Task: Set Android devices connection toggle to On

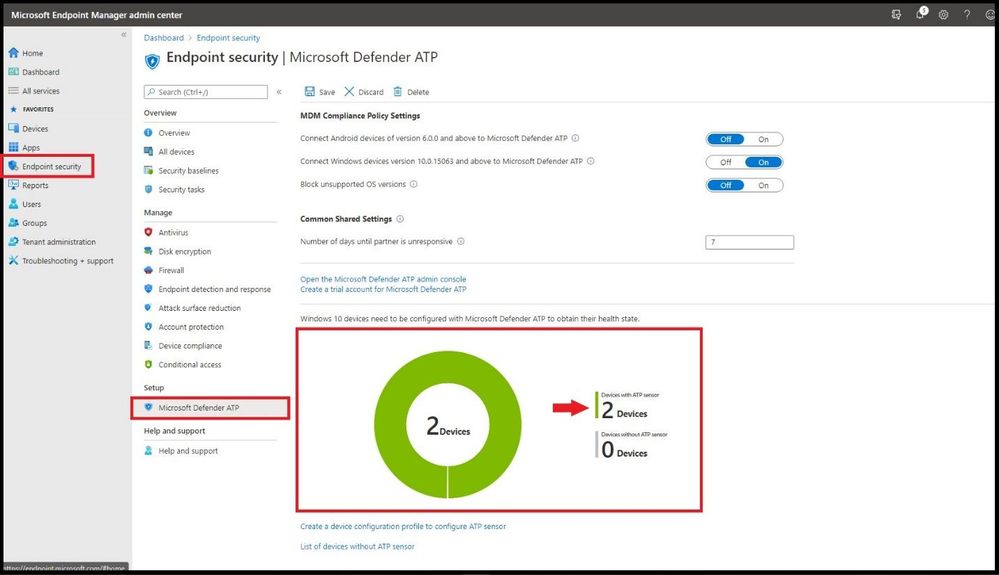Action: [x=763, y=139]
